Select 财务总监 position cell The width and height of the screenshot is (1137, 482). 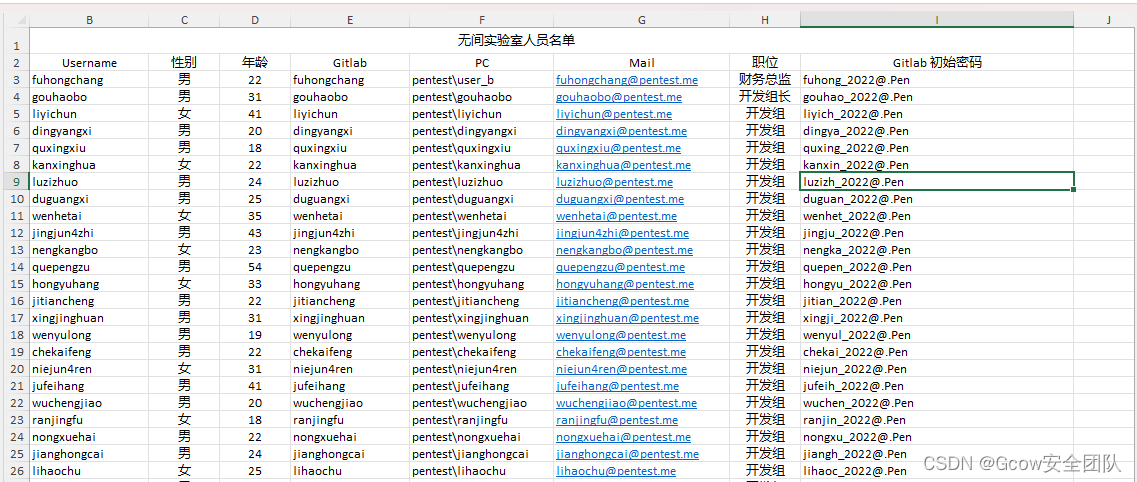click(x=765, y=80)
